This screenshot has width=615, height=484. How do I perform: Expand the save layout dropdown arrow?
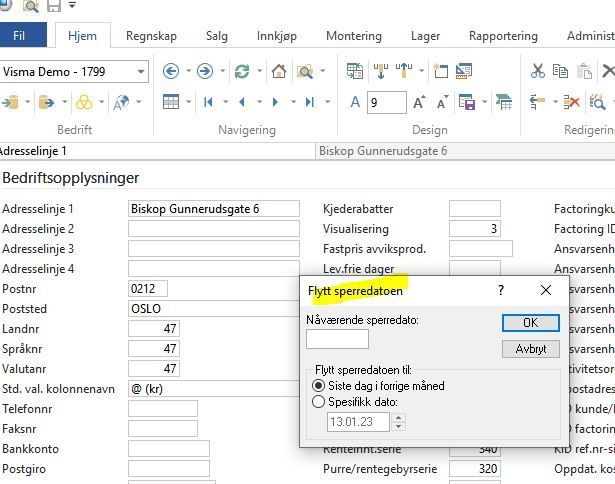point(484,102)
